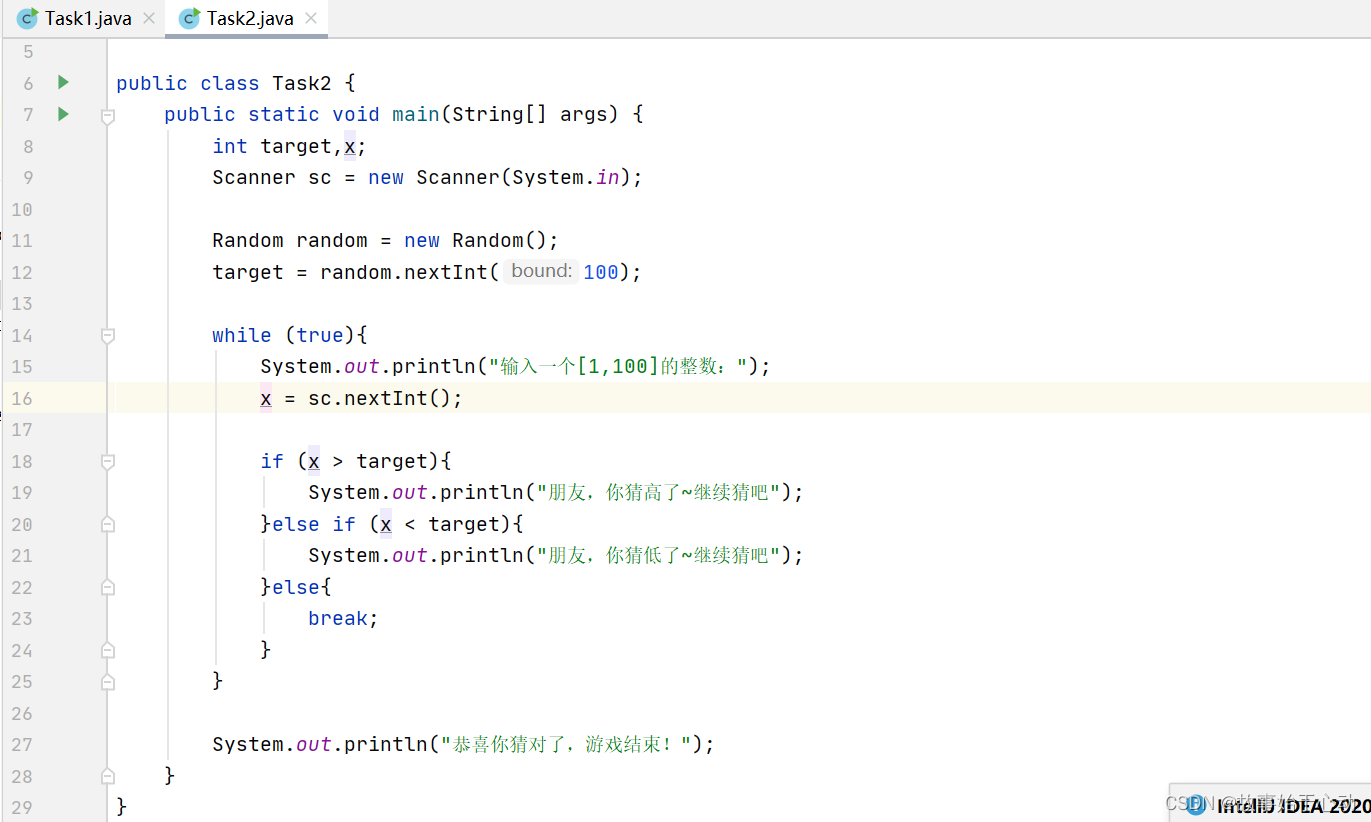Image resolution: width=1371 pixels, height=822 pixels.
Task: Place cursor on class name Task2
Action: coord(302,83)
